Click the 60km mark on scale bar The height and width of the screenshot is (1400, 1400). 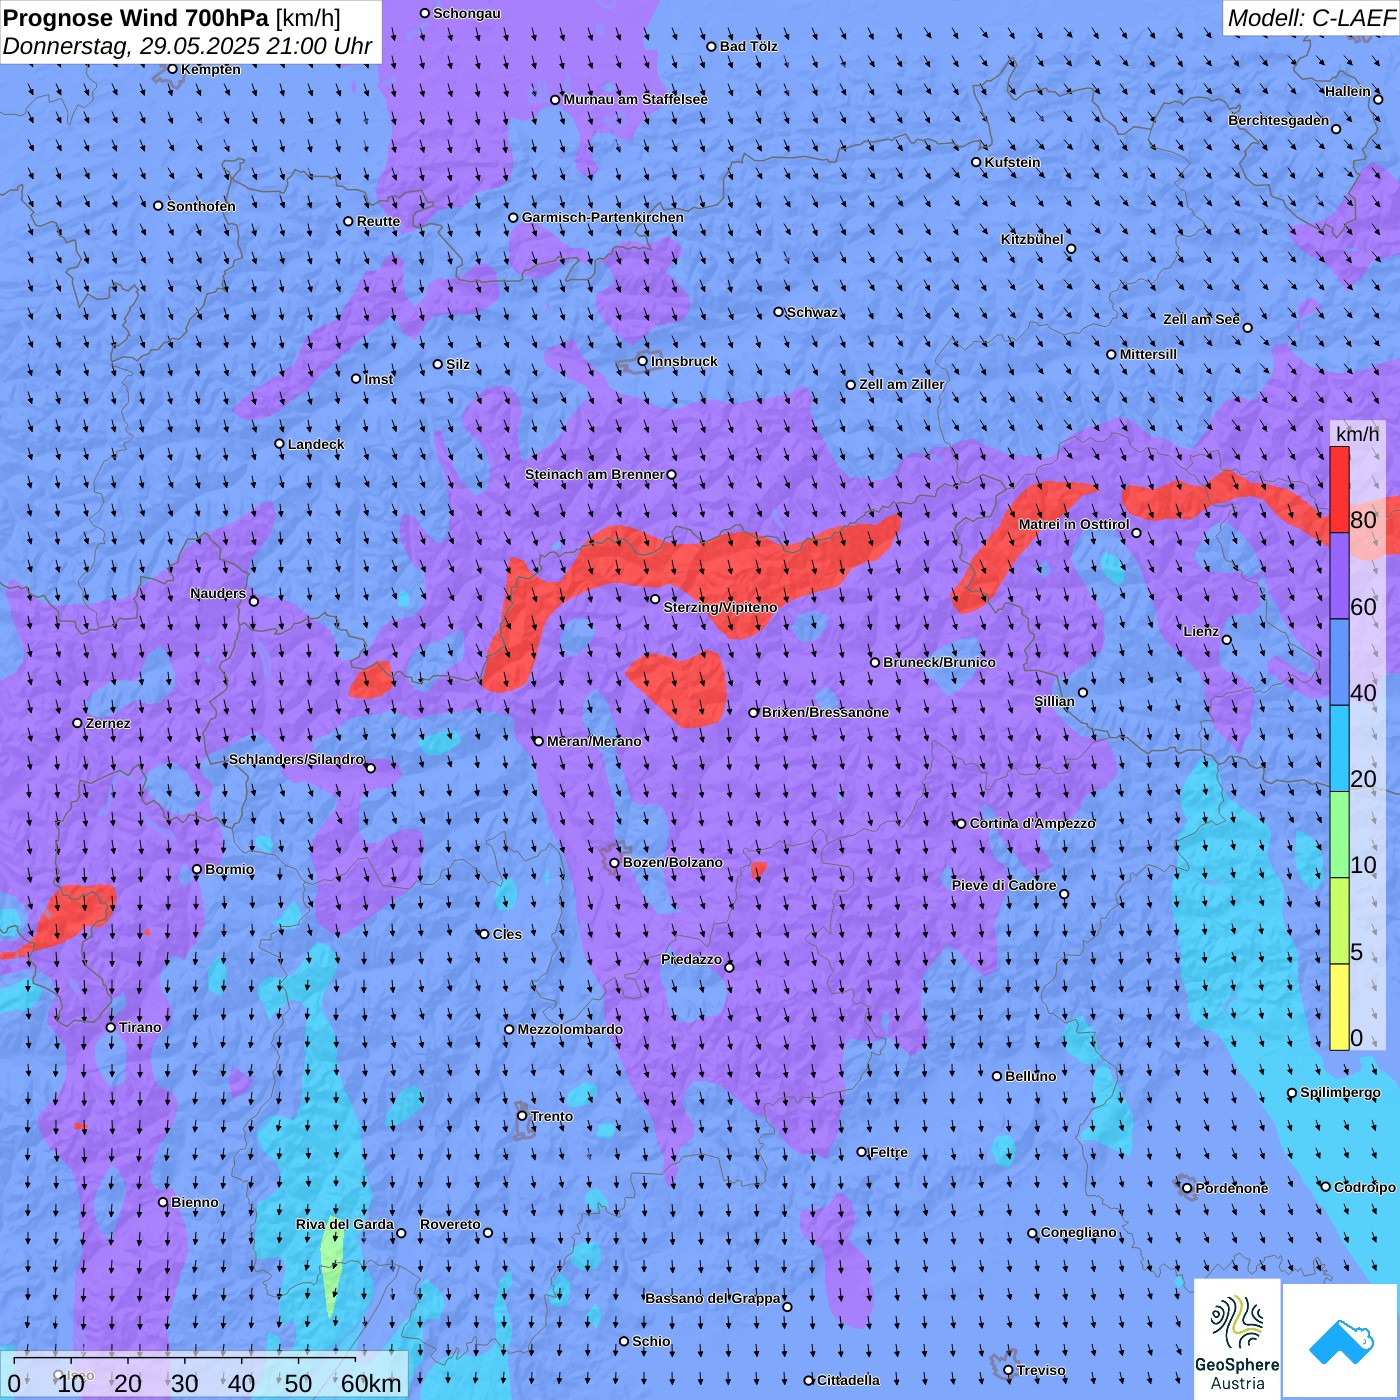point(370,1383)
